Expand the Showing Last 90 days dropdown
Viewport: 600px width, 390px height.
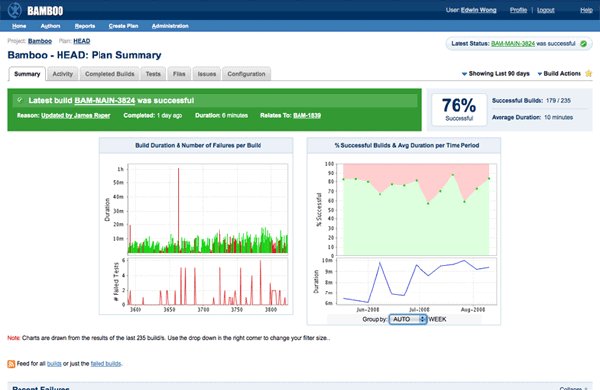click(496, 73)
